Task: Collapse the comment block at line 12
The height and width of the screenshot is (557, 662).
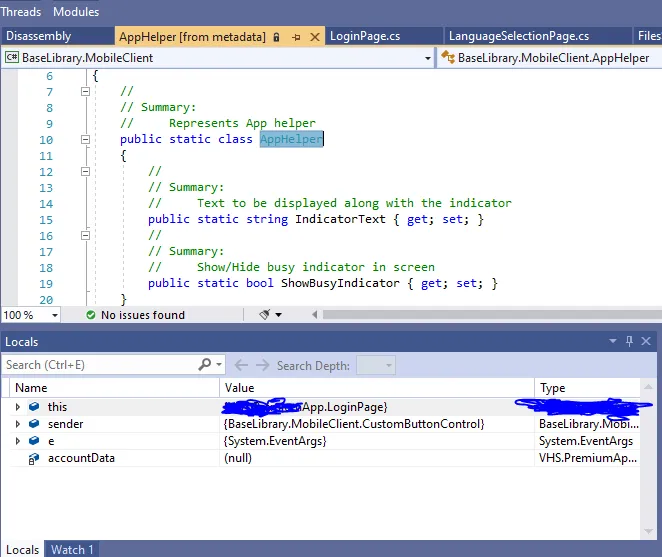Action: pyautogui.click(x=85, y=171)
